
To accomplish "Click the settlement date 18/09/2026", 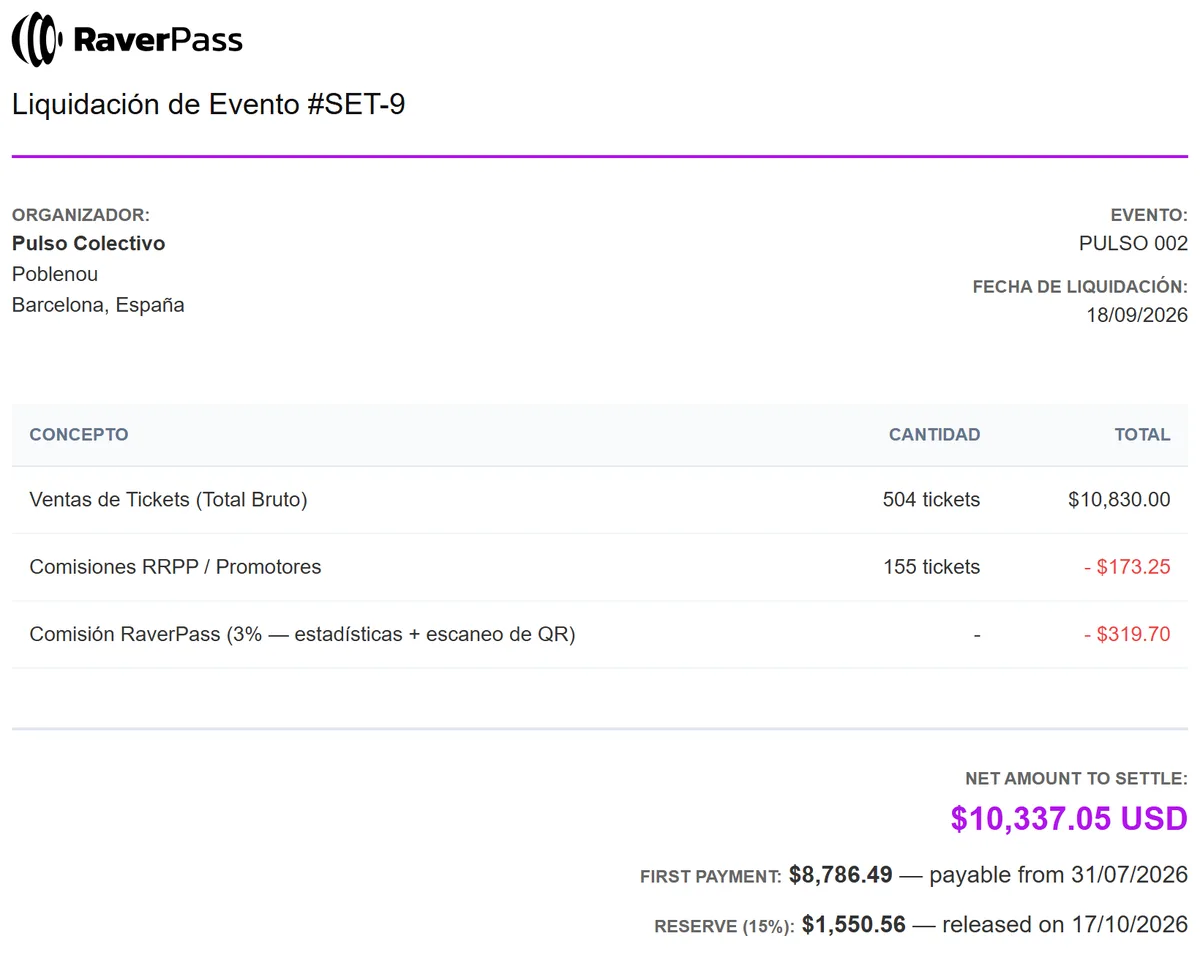I will [1137, 315].
